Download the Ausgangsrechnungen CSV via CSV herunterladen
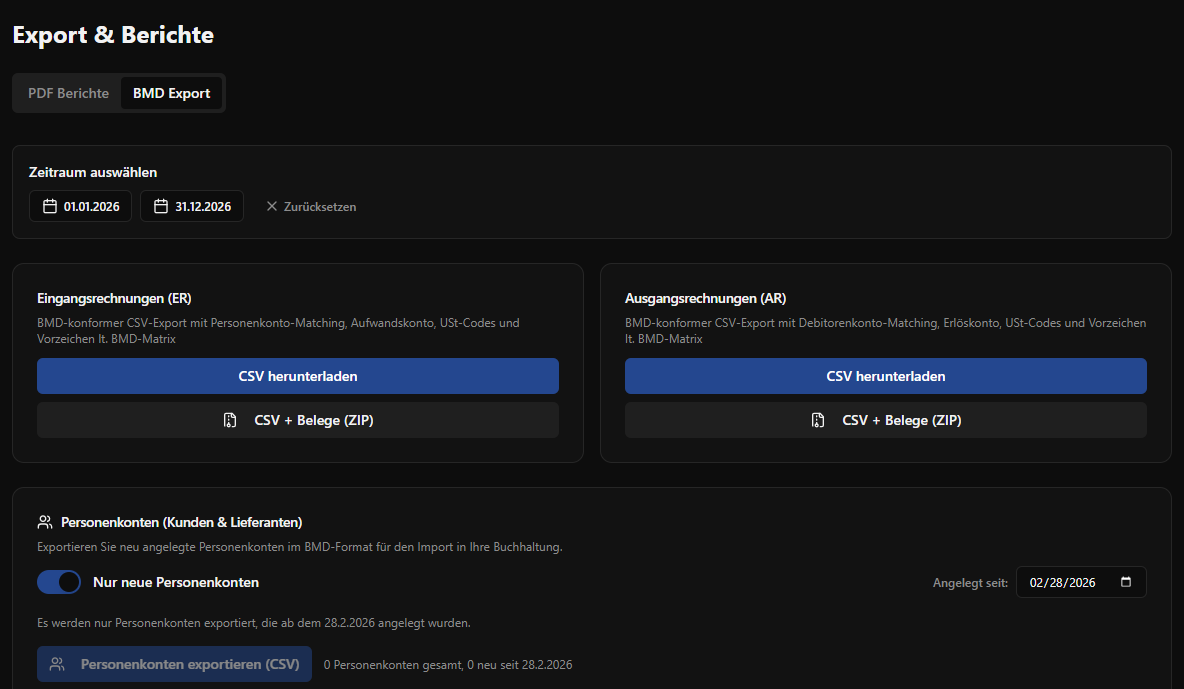Image resolution: width=1184 pixels, height=689 pixels. [x=885, y=376]
